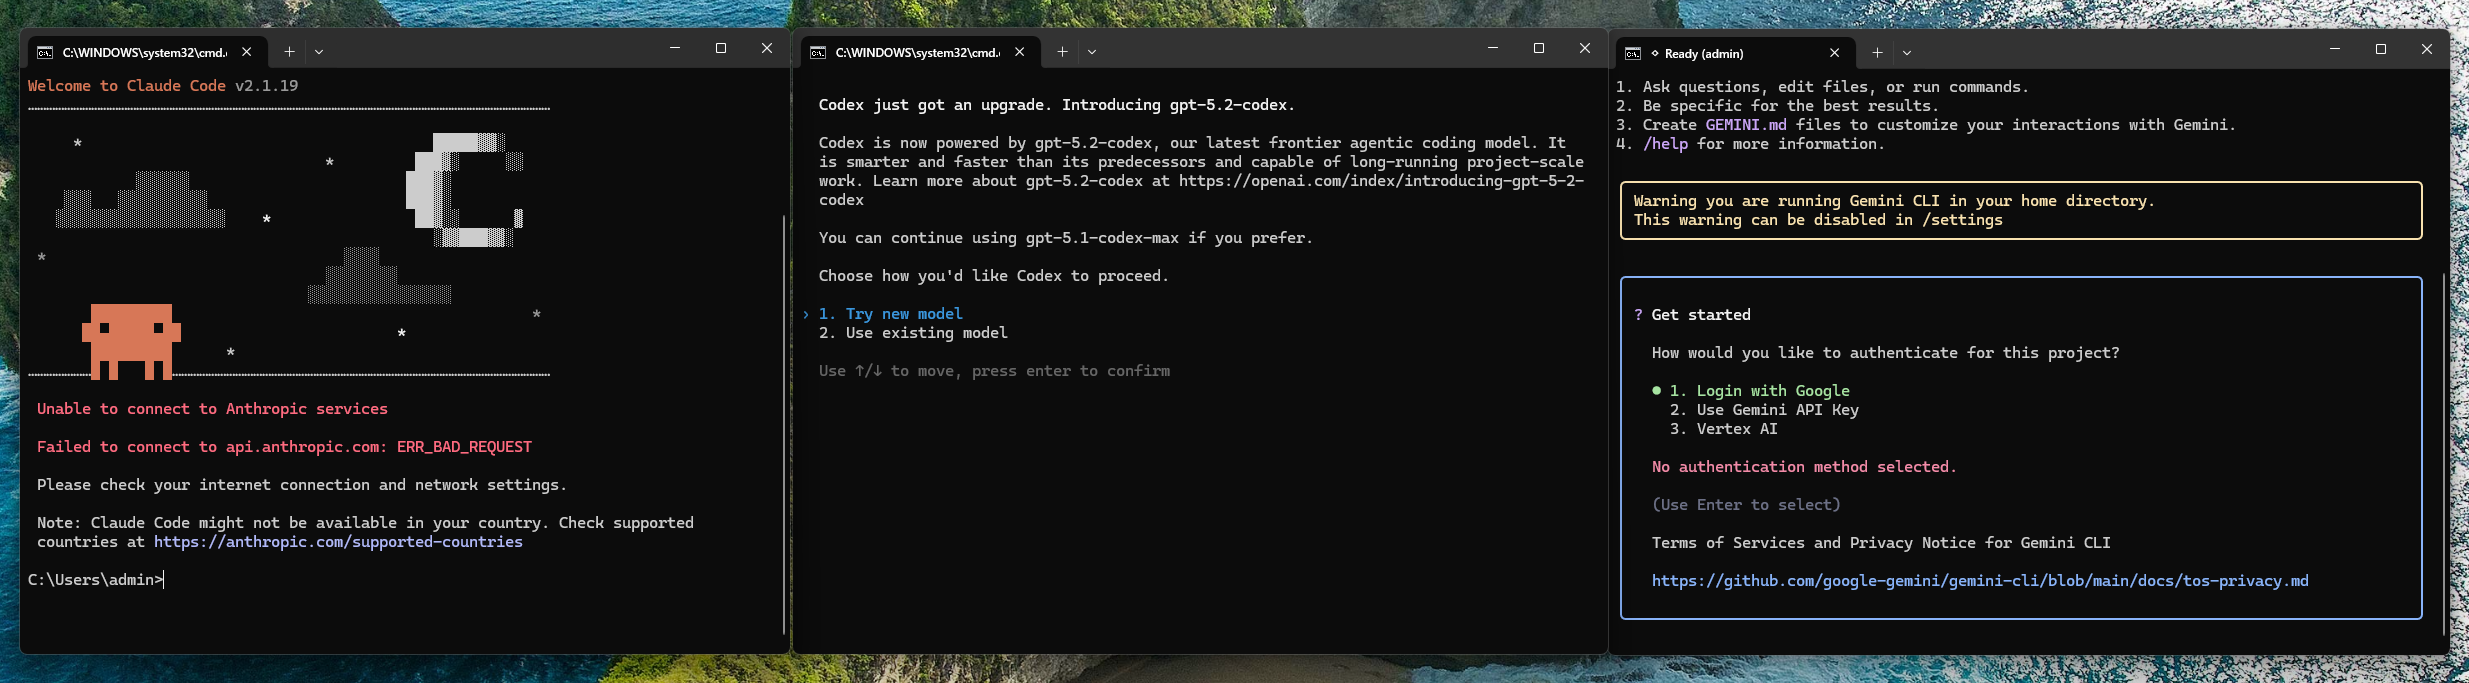The image size is (2469, 683).
Task: Maximize the Gemini terminal window
Action: [x=2381, y=49]
